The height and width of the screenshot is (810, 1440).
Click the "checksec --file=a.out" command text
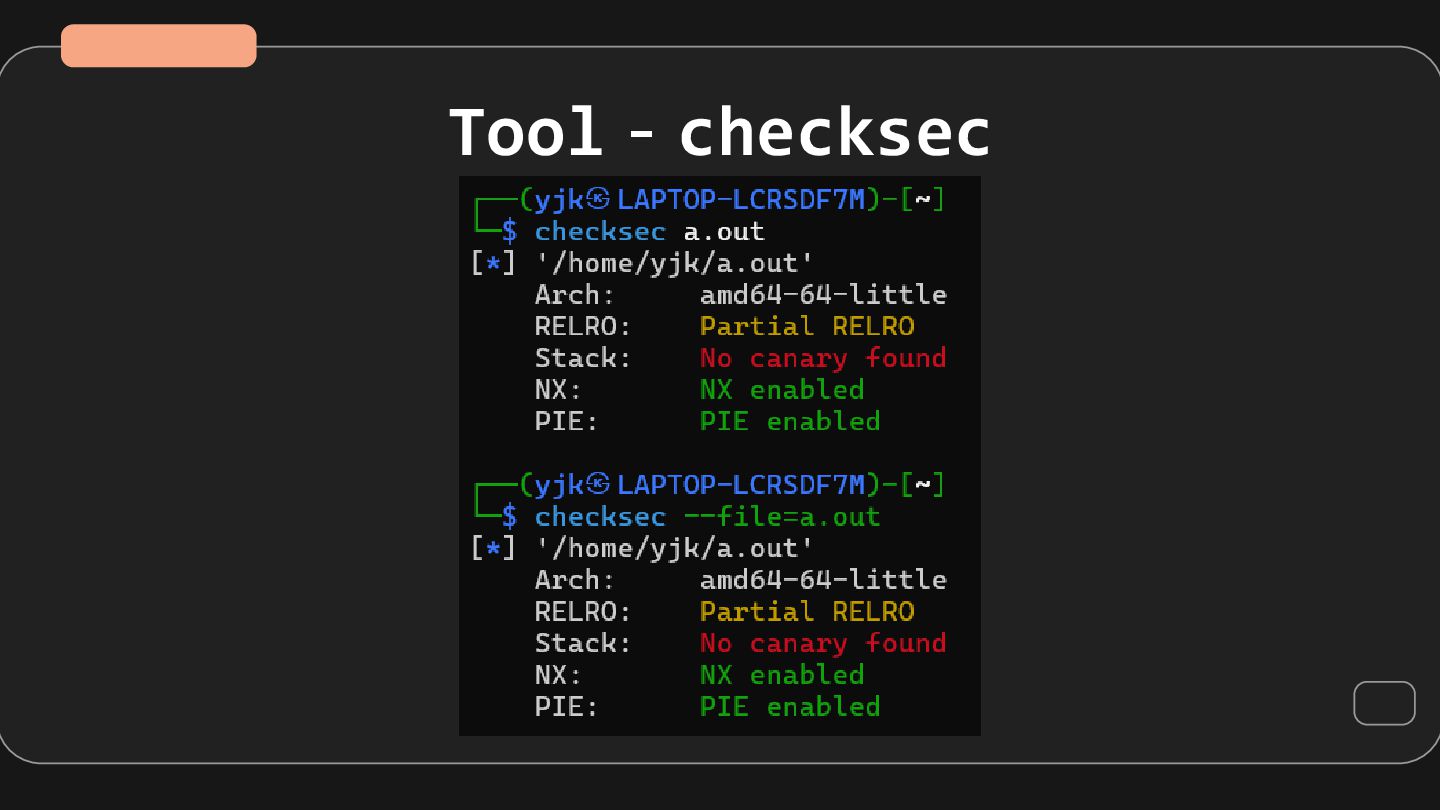[707, 516]
